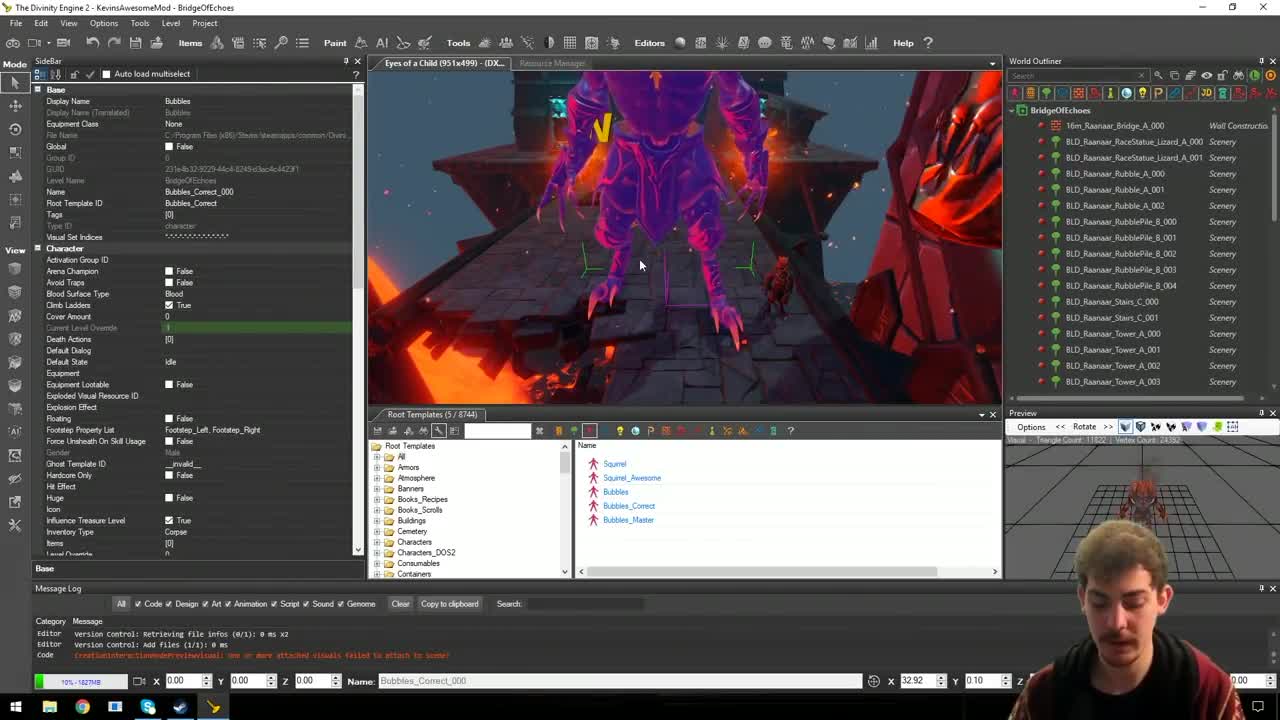This screenshot has width=1280, height=720.
Task: Toggle Auto load multiselect checkbox
Action: point(106,74)
